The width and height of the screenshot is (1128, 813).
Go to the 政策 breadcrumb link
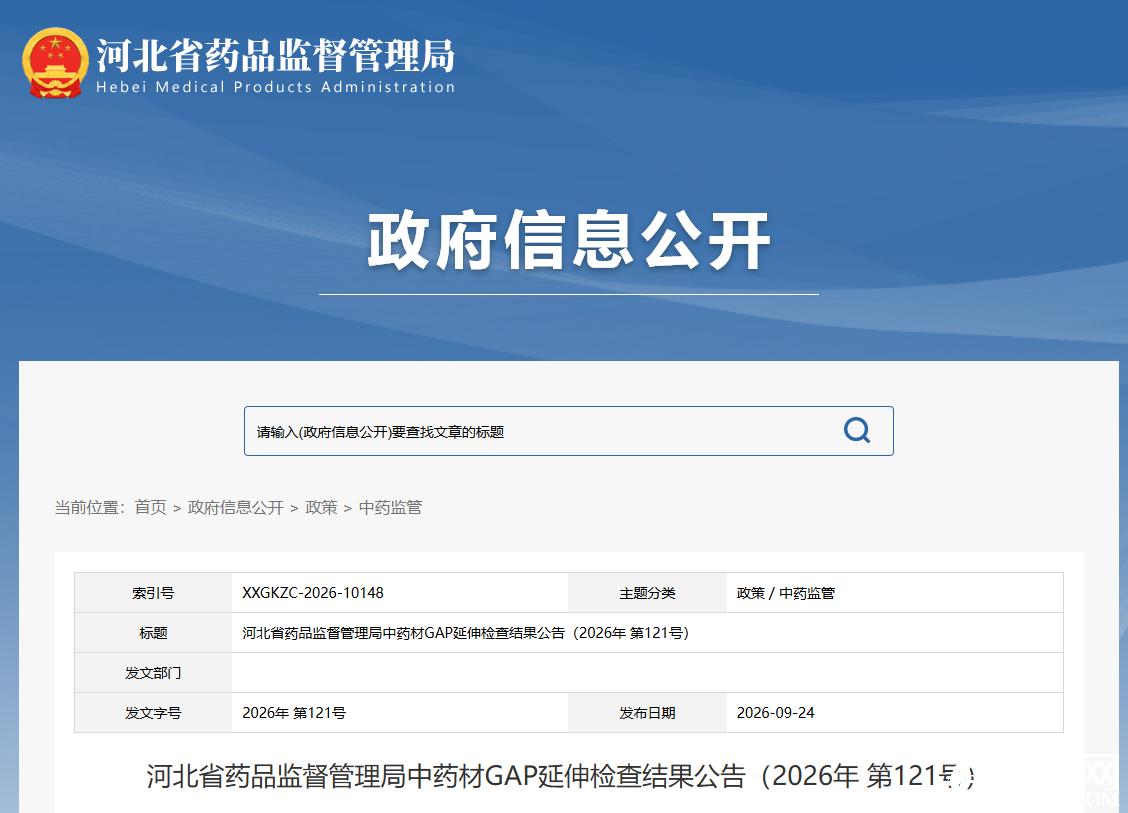[322, 507]
